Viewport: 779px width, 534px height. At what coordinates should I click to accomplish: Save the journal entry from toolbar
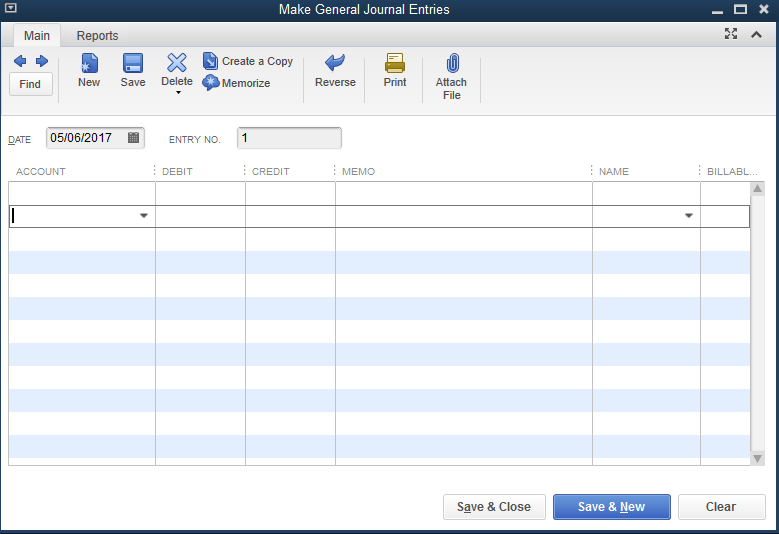coord(133,71)
